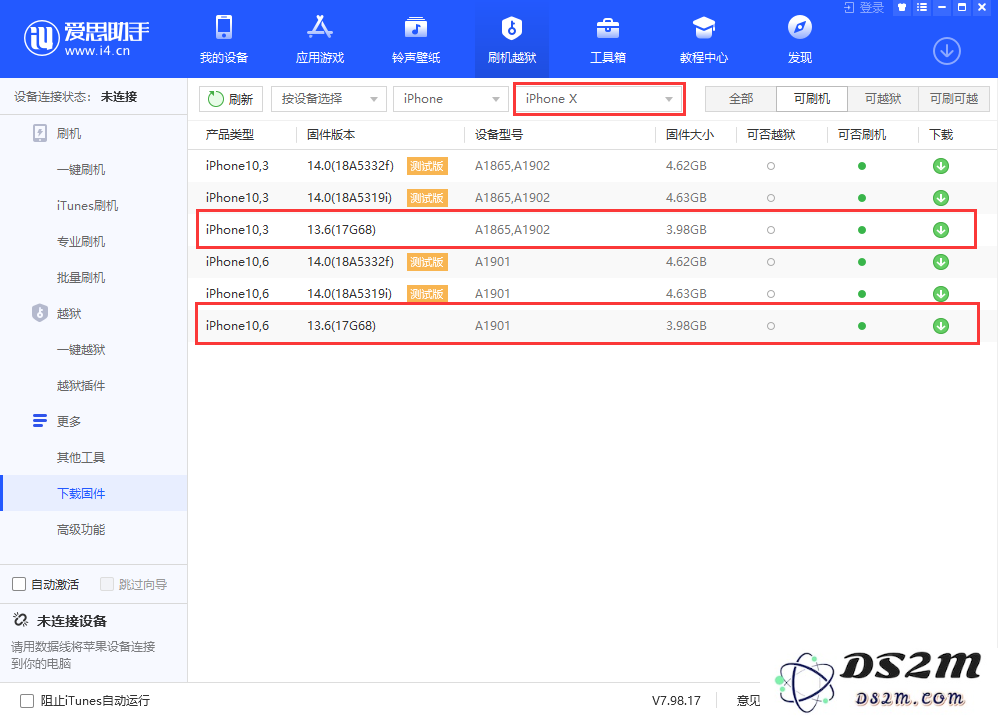Select the 可越狱 filter tab

883,99
